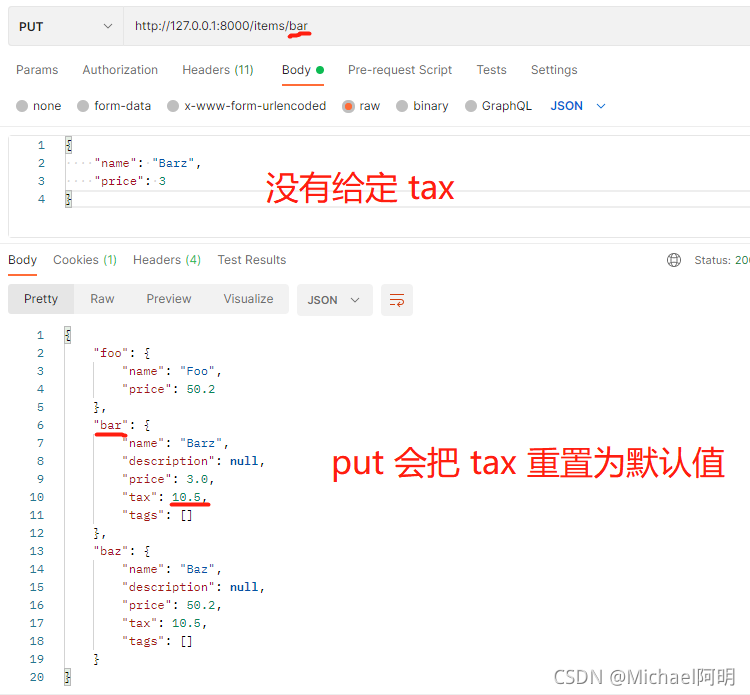
Task: Open the Settings tab
Action: coord(554,70)
